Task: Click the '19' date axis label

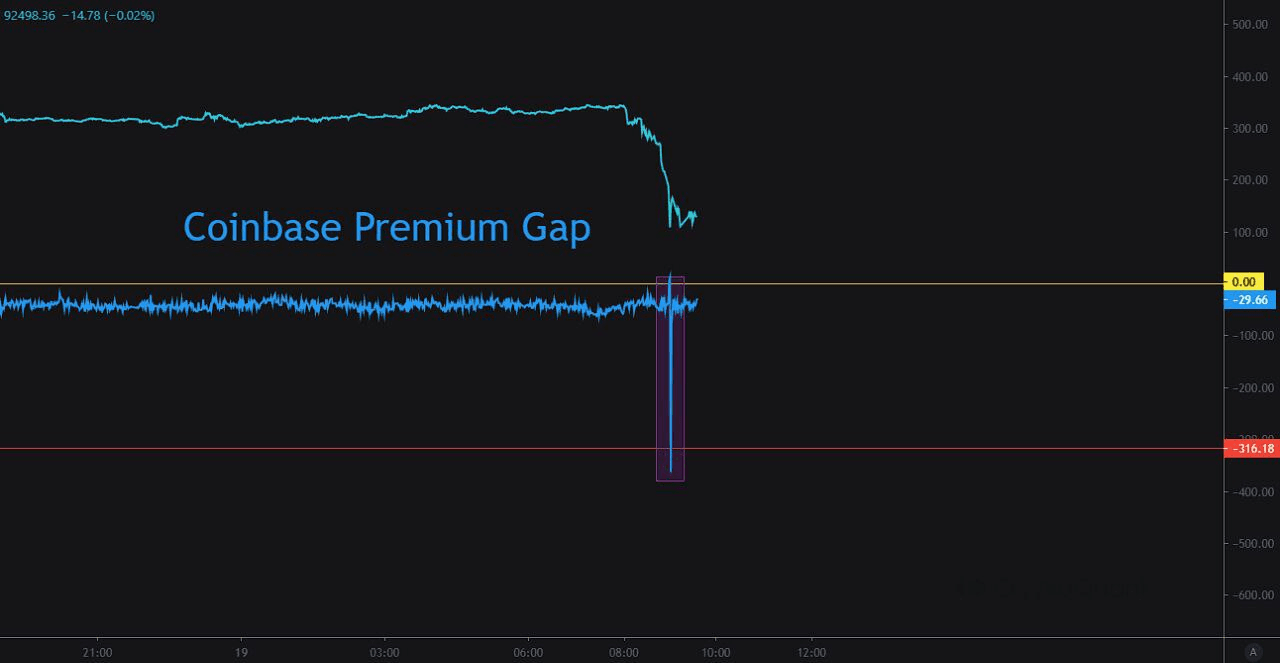Action: [241, 653]
